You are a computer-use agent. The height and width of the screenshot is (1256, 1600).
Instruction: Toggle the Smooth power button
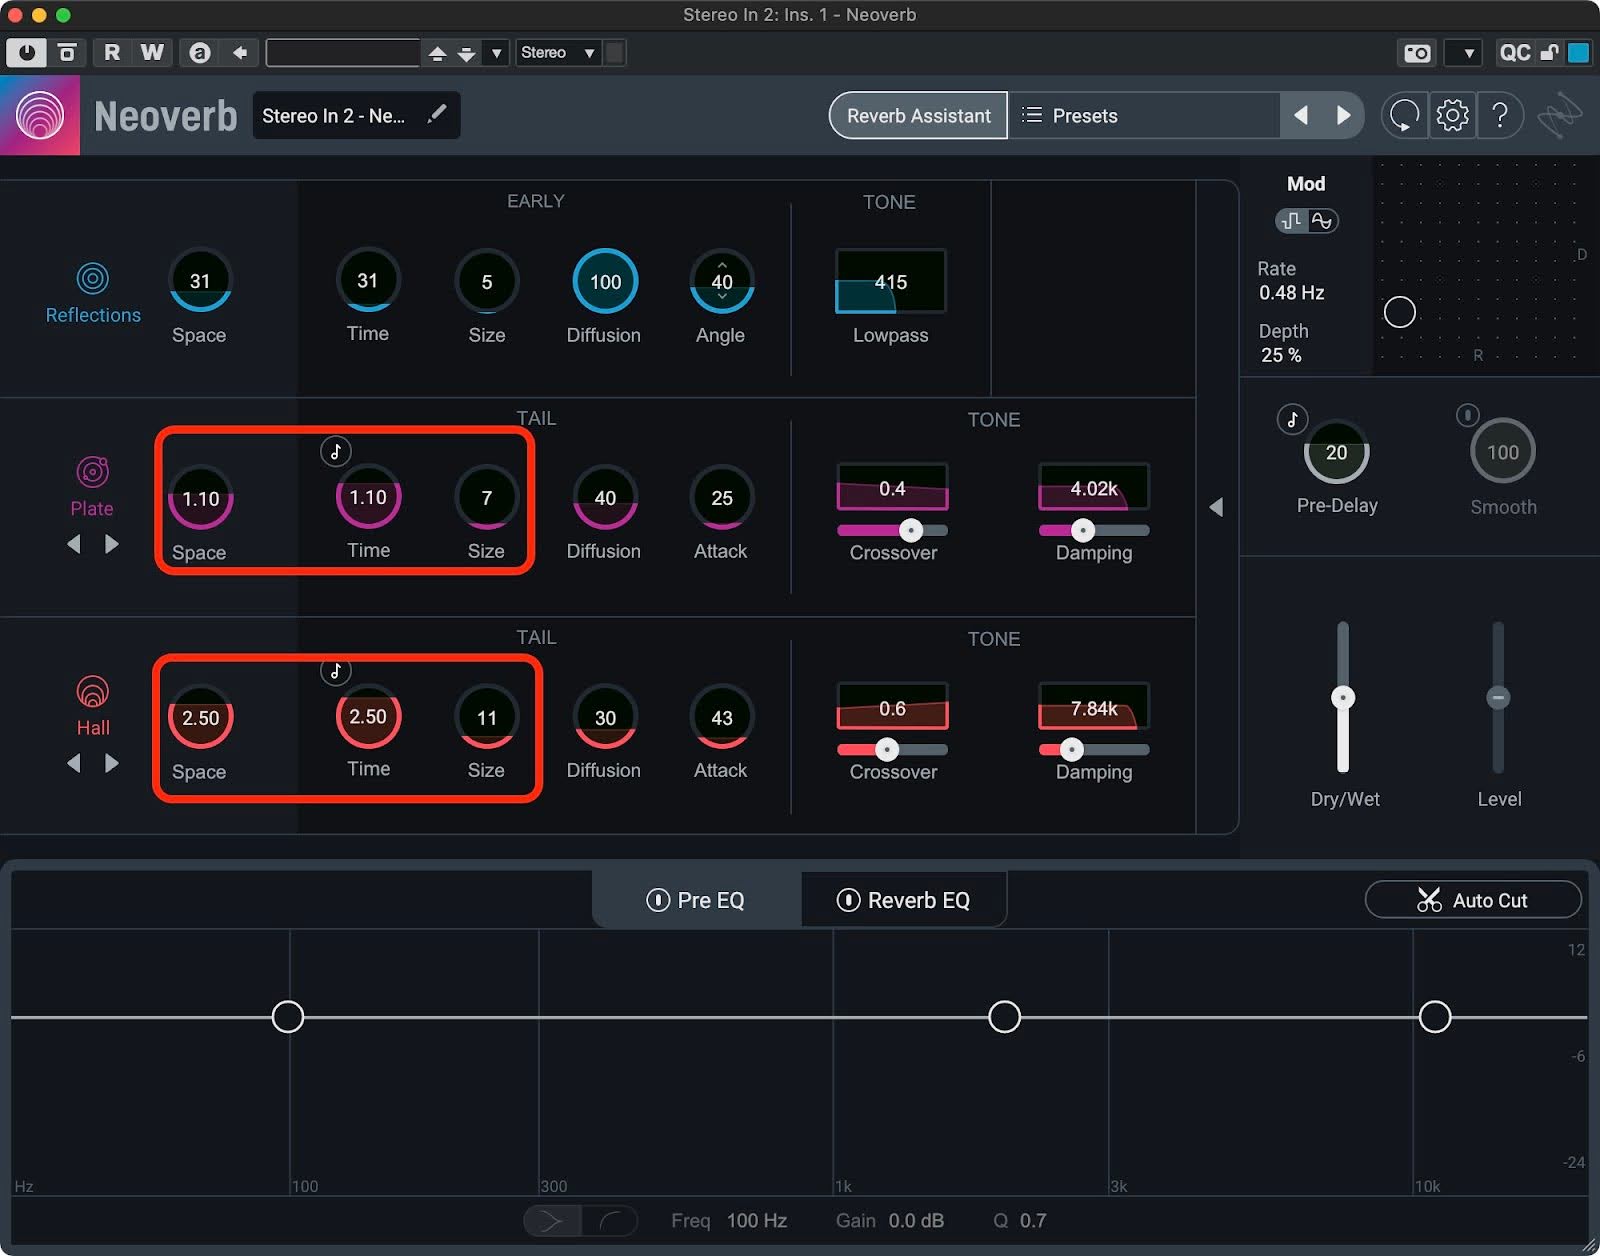click(x=1467, y=414)
